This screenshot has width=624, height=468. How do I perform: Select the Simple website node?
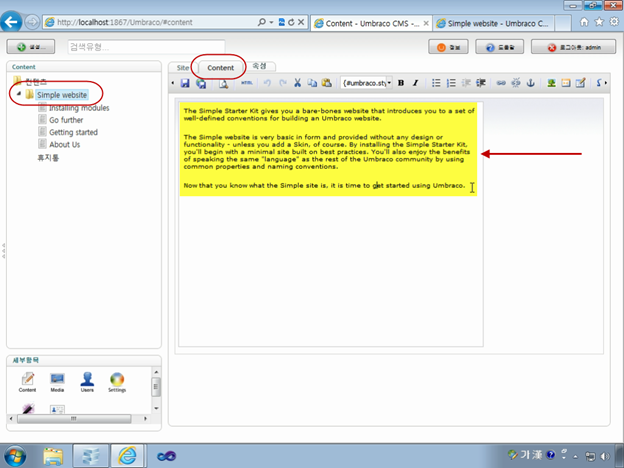(62, 95)
